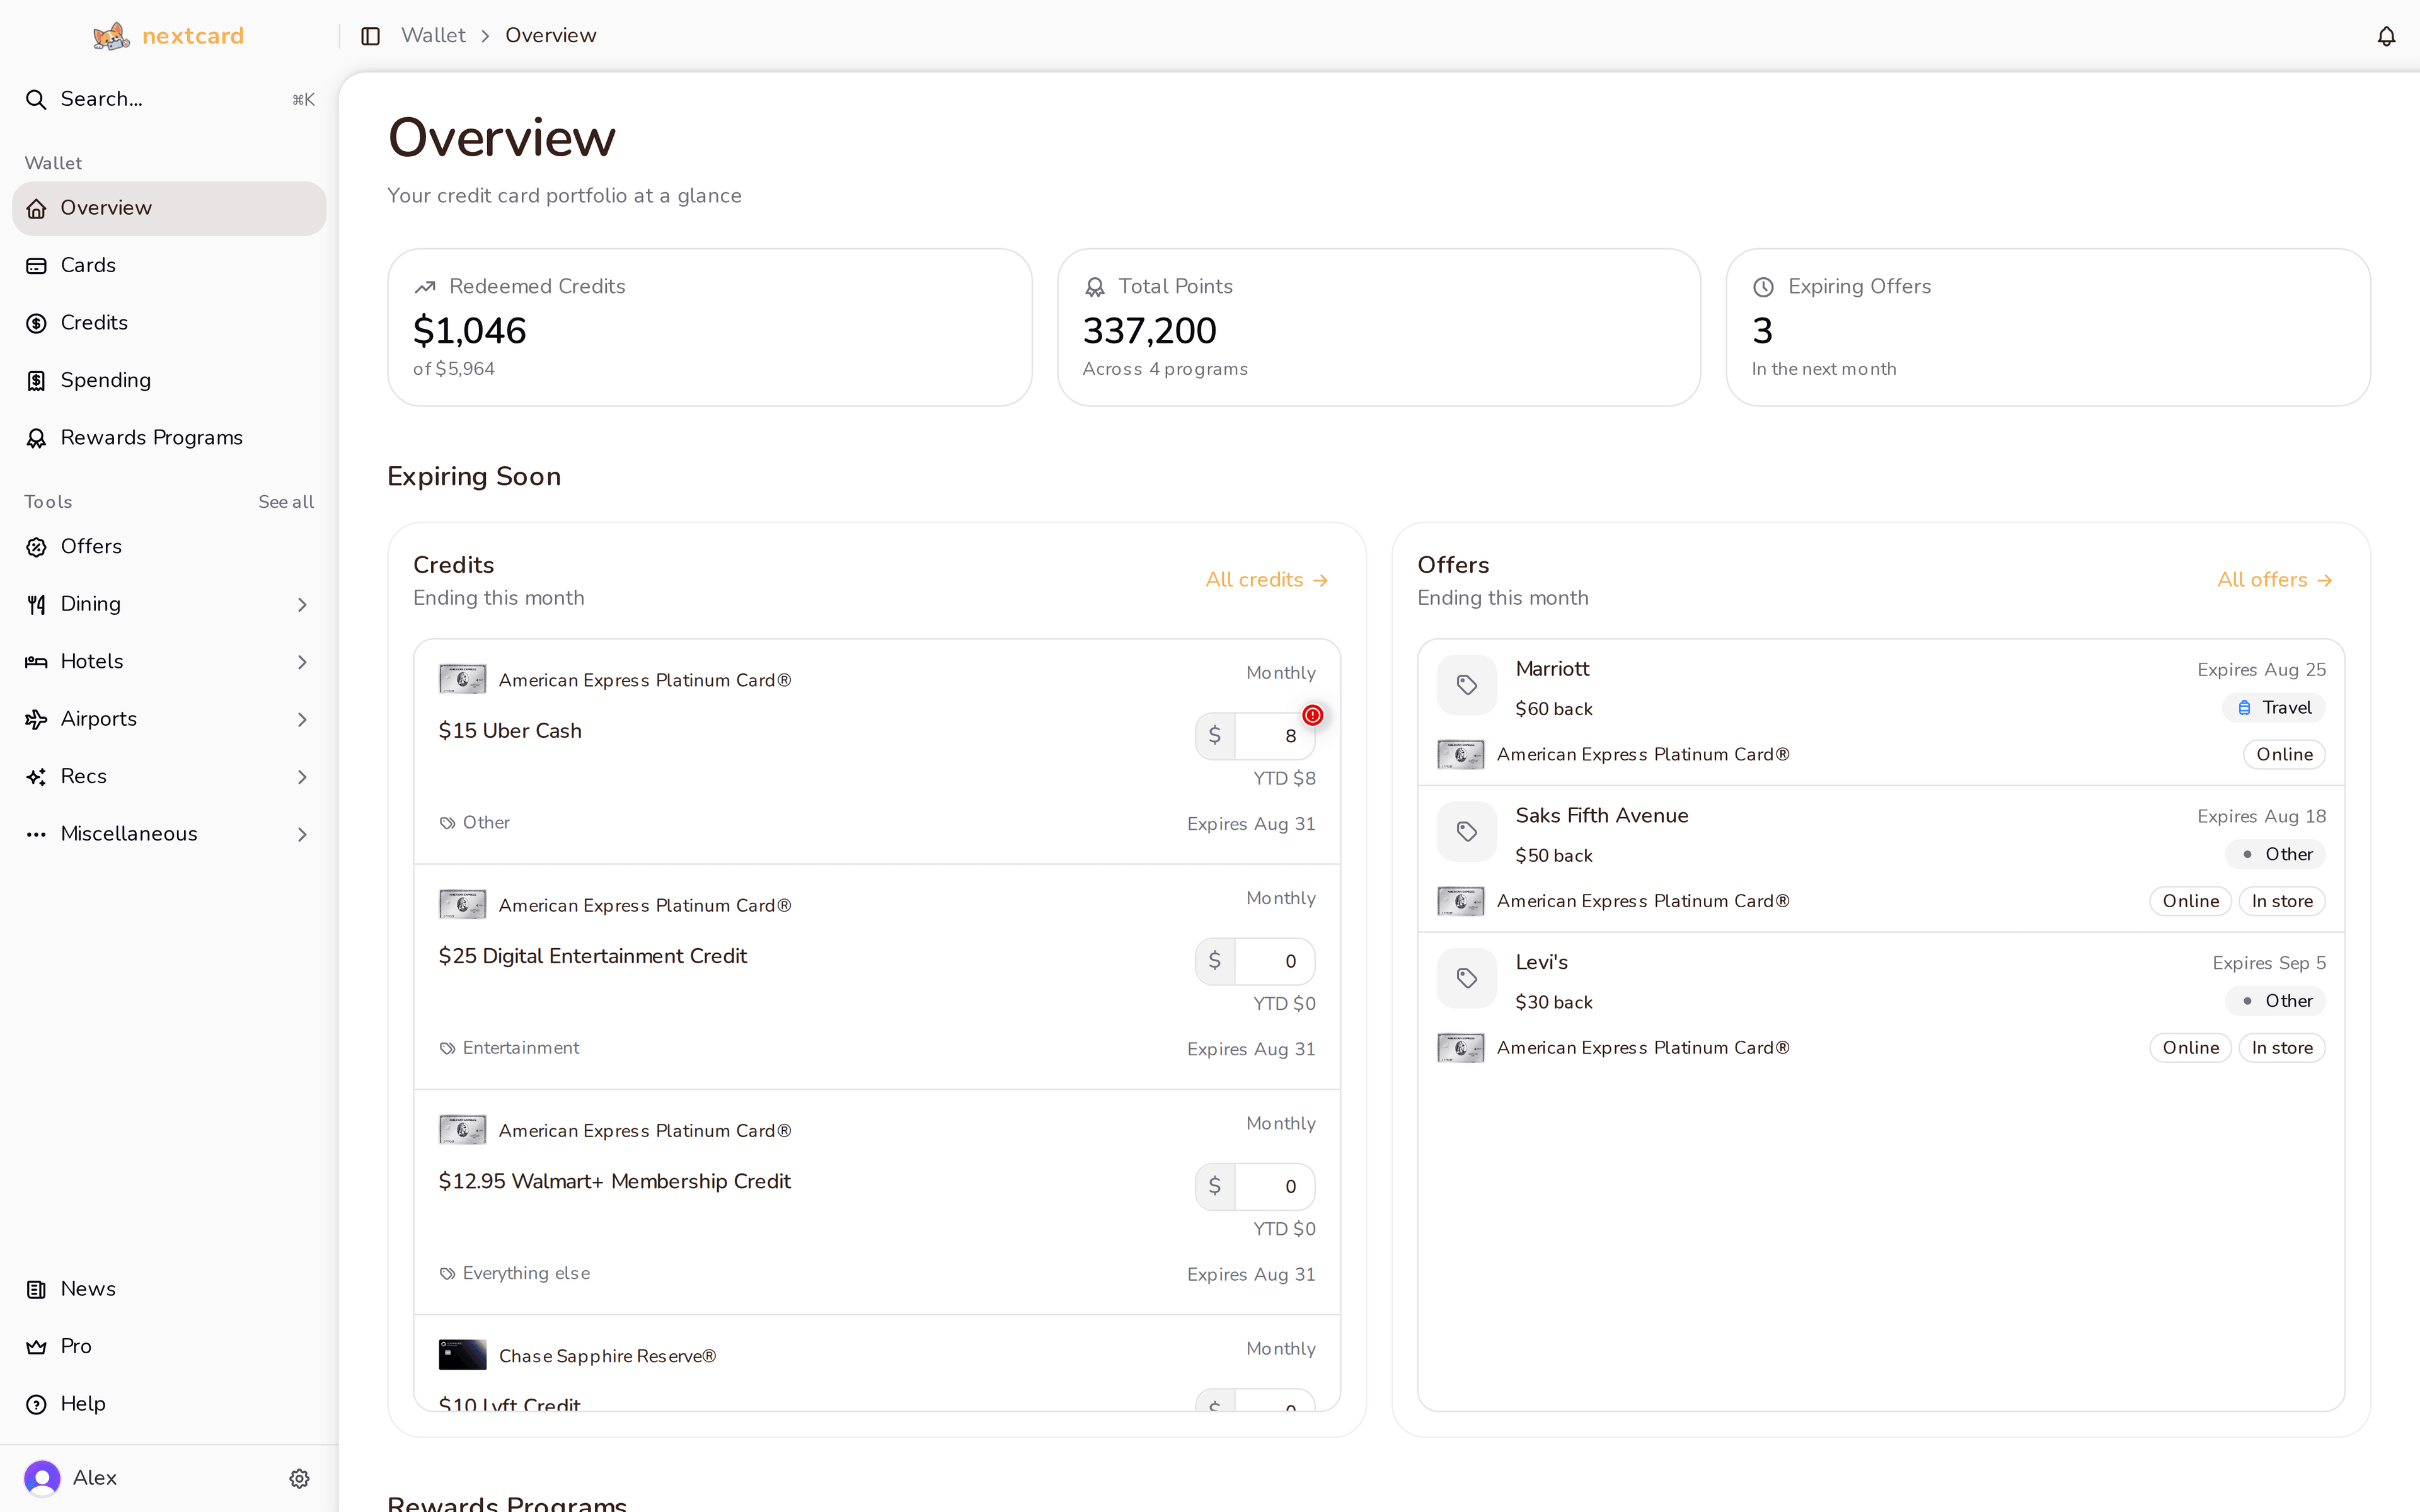Expand the Hotels menu chevron
This screenshot has width=2420, height=1512.
click(302, 661)
